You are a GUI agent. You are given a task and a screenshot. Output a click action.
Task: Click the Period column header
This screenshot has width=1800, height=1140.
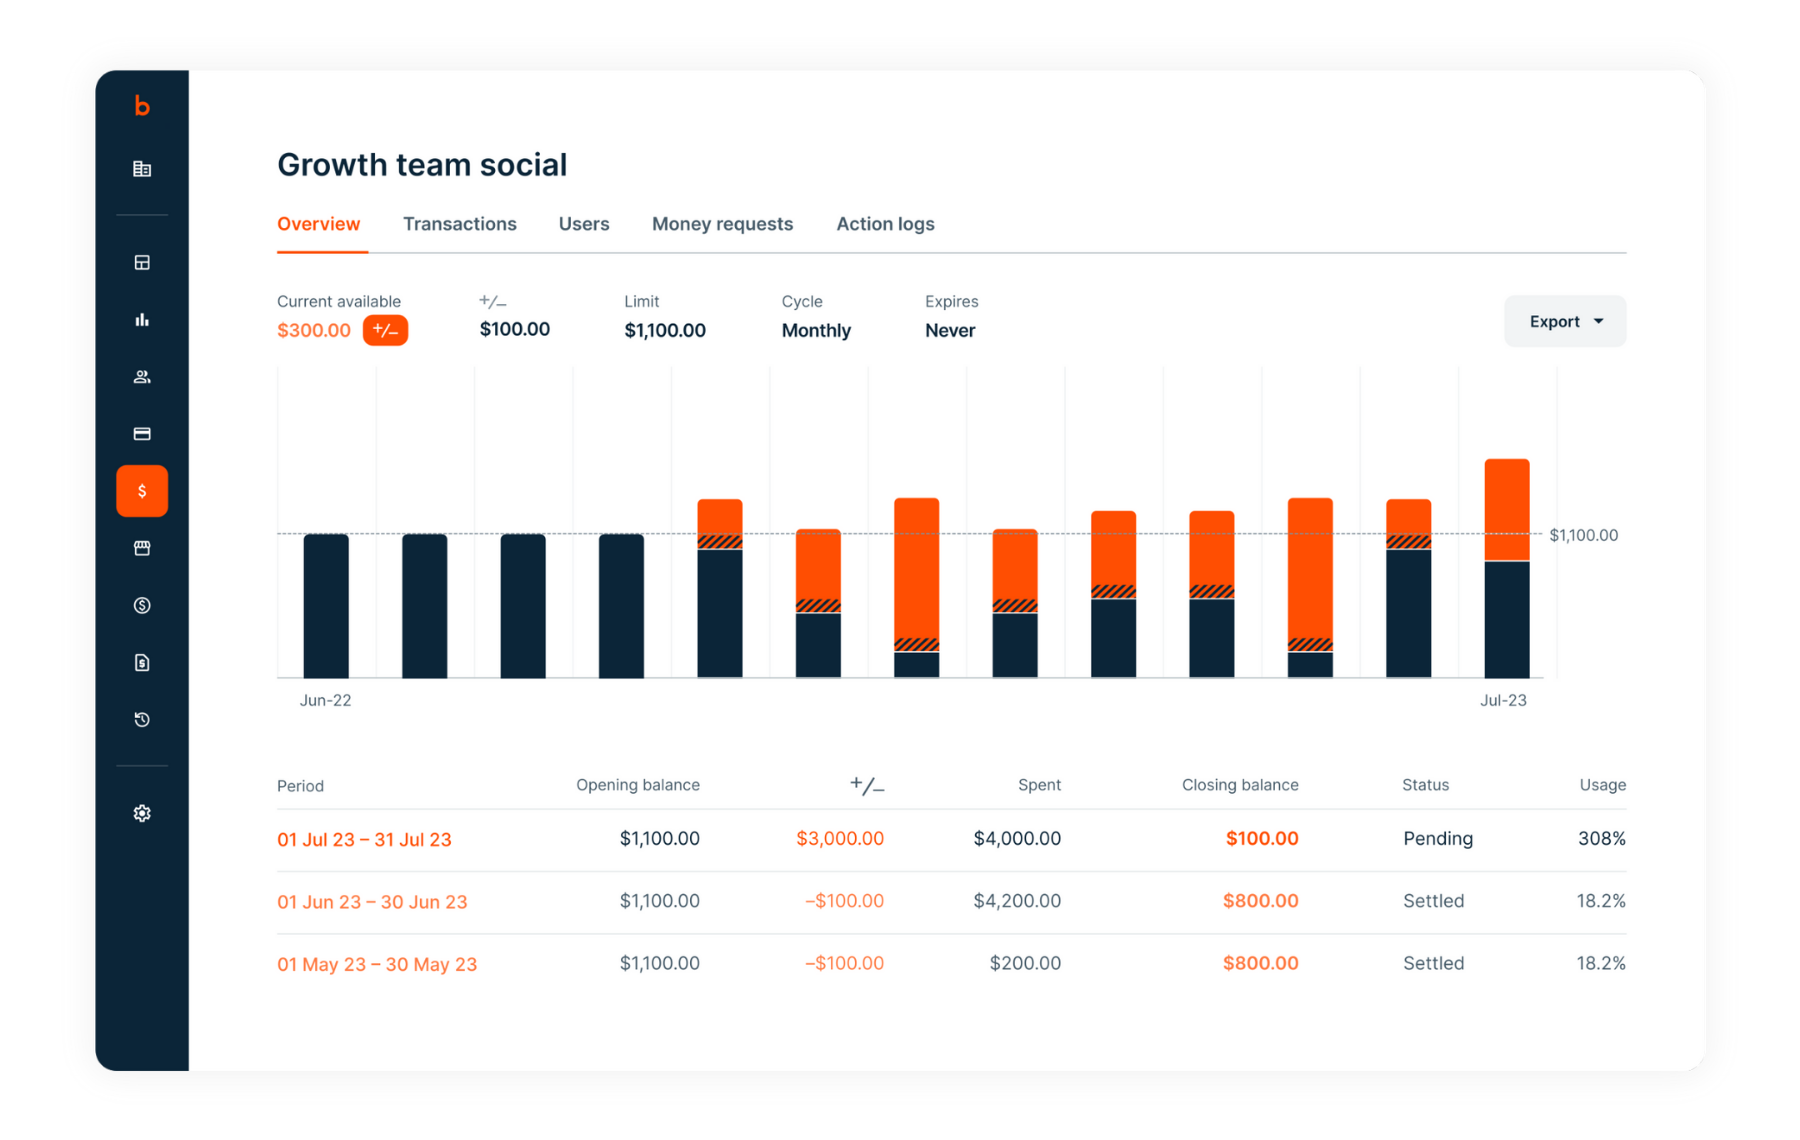click(300, 786)
